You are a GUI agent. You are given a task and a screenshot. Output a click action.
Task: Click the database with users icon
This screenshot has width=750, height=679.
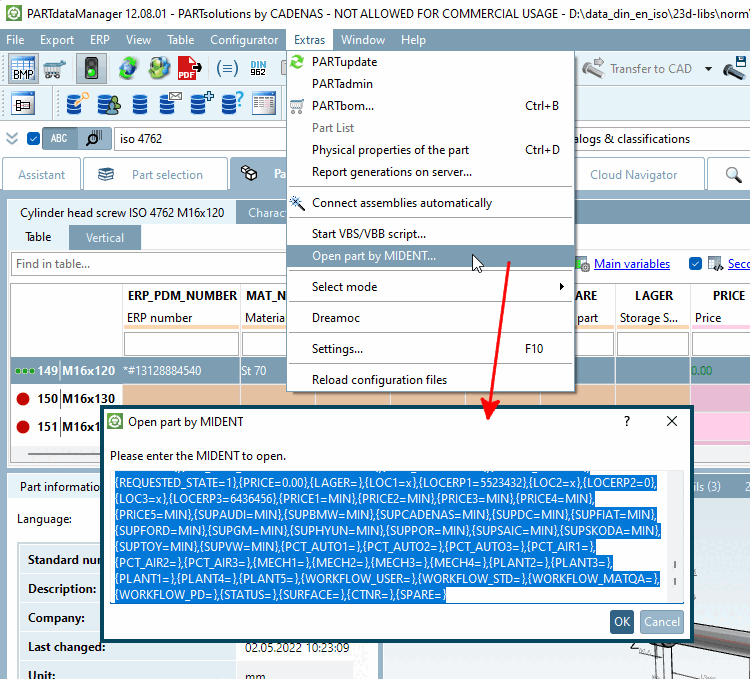tap(108, 103)
